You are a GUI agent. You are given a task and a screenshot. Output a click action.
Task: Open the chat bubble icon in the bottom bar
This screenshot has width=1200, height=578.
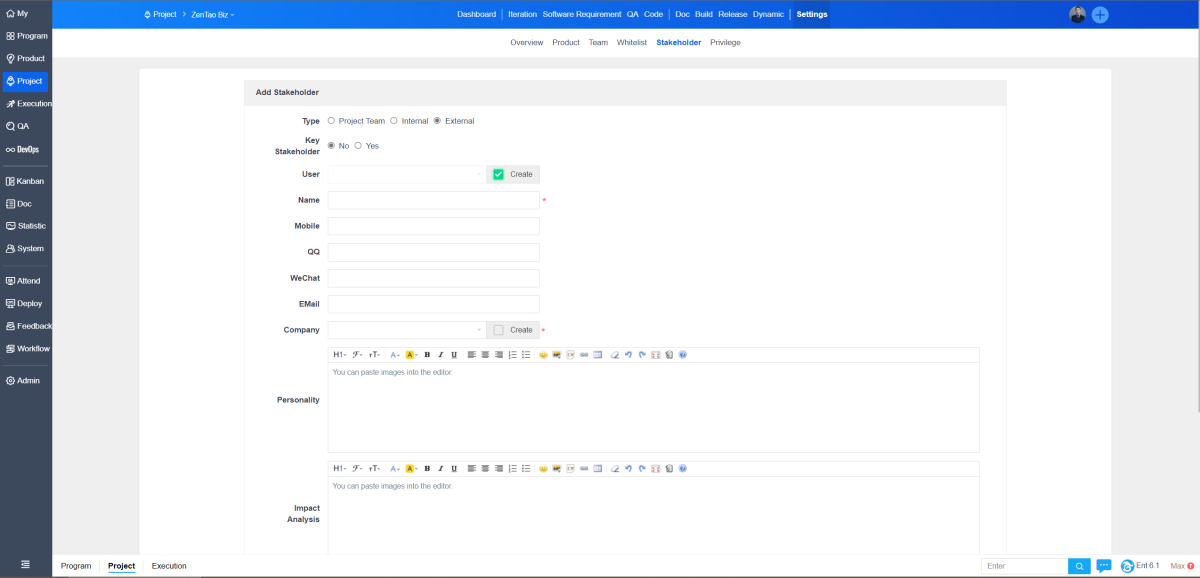tap(1104, 566)
